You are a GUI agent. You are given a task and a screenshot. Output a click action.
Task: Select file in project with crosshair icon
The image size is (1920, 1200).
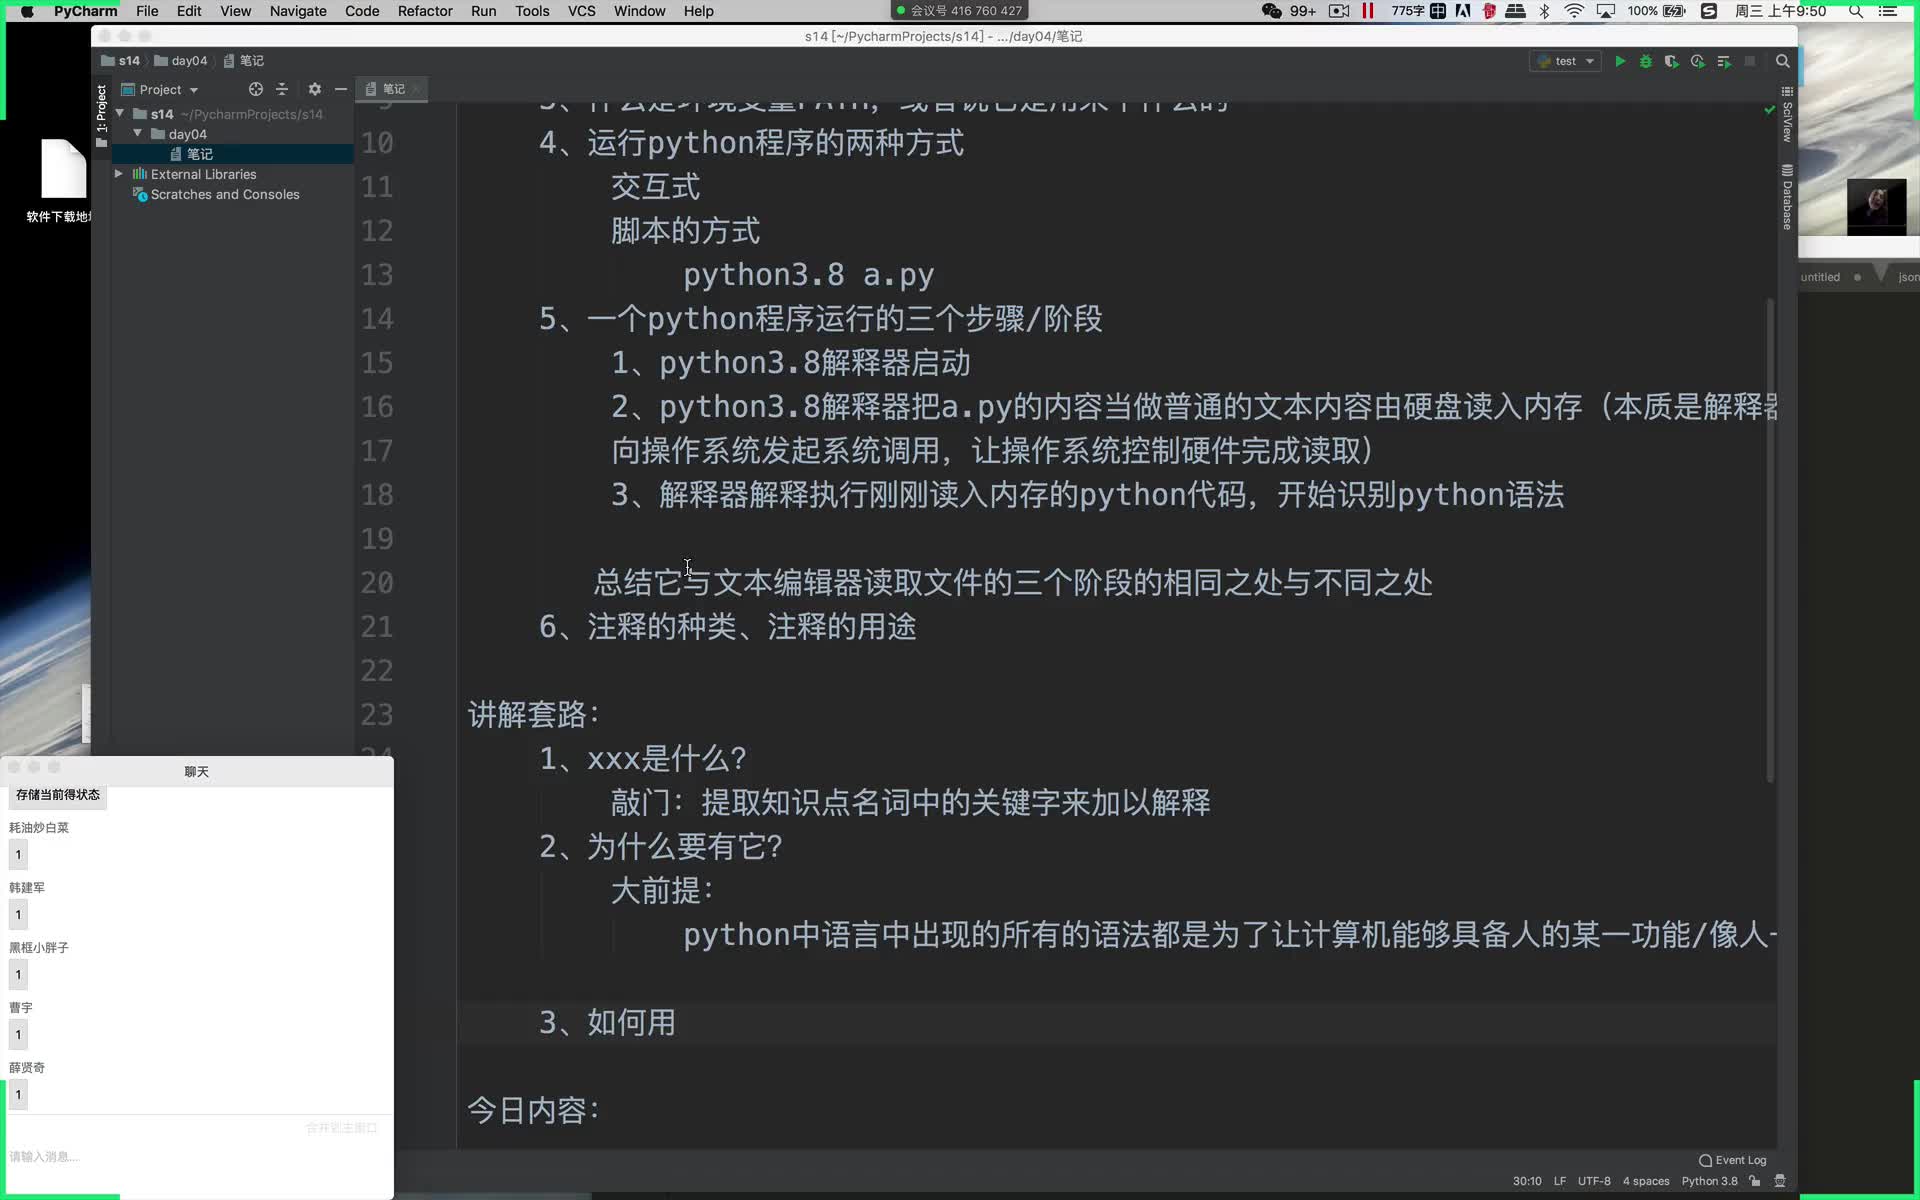(256, 89)
